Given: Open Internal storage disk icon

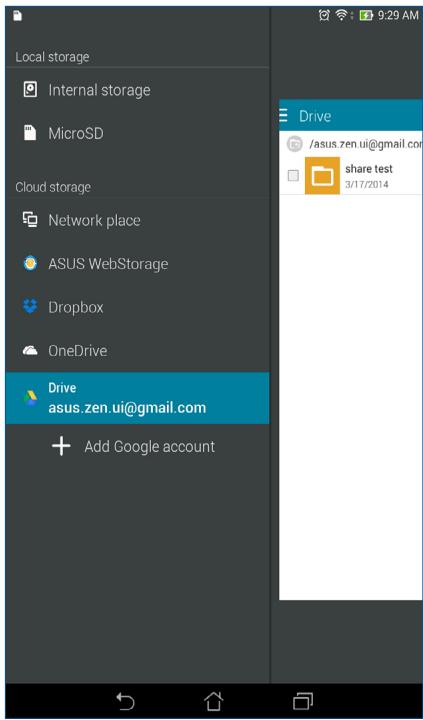Looking at the screenshot, I should point(30,90).
